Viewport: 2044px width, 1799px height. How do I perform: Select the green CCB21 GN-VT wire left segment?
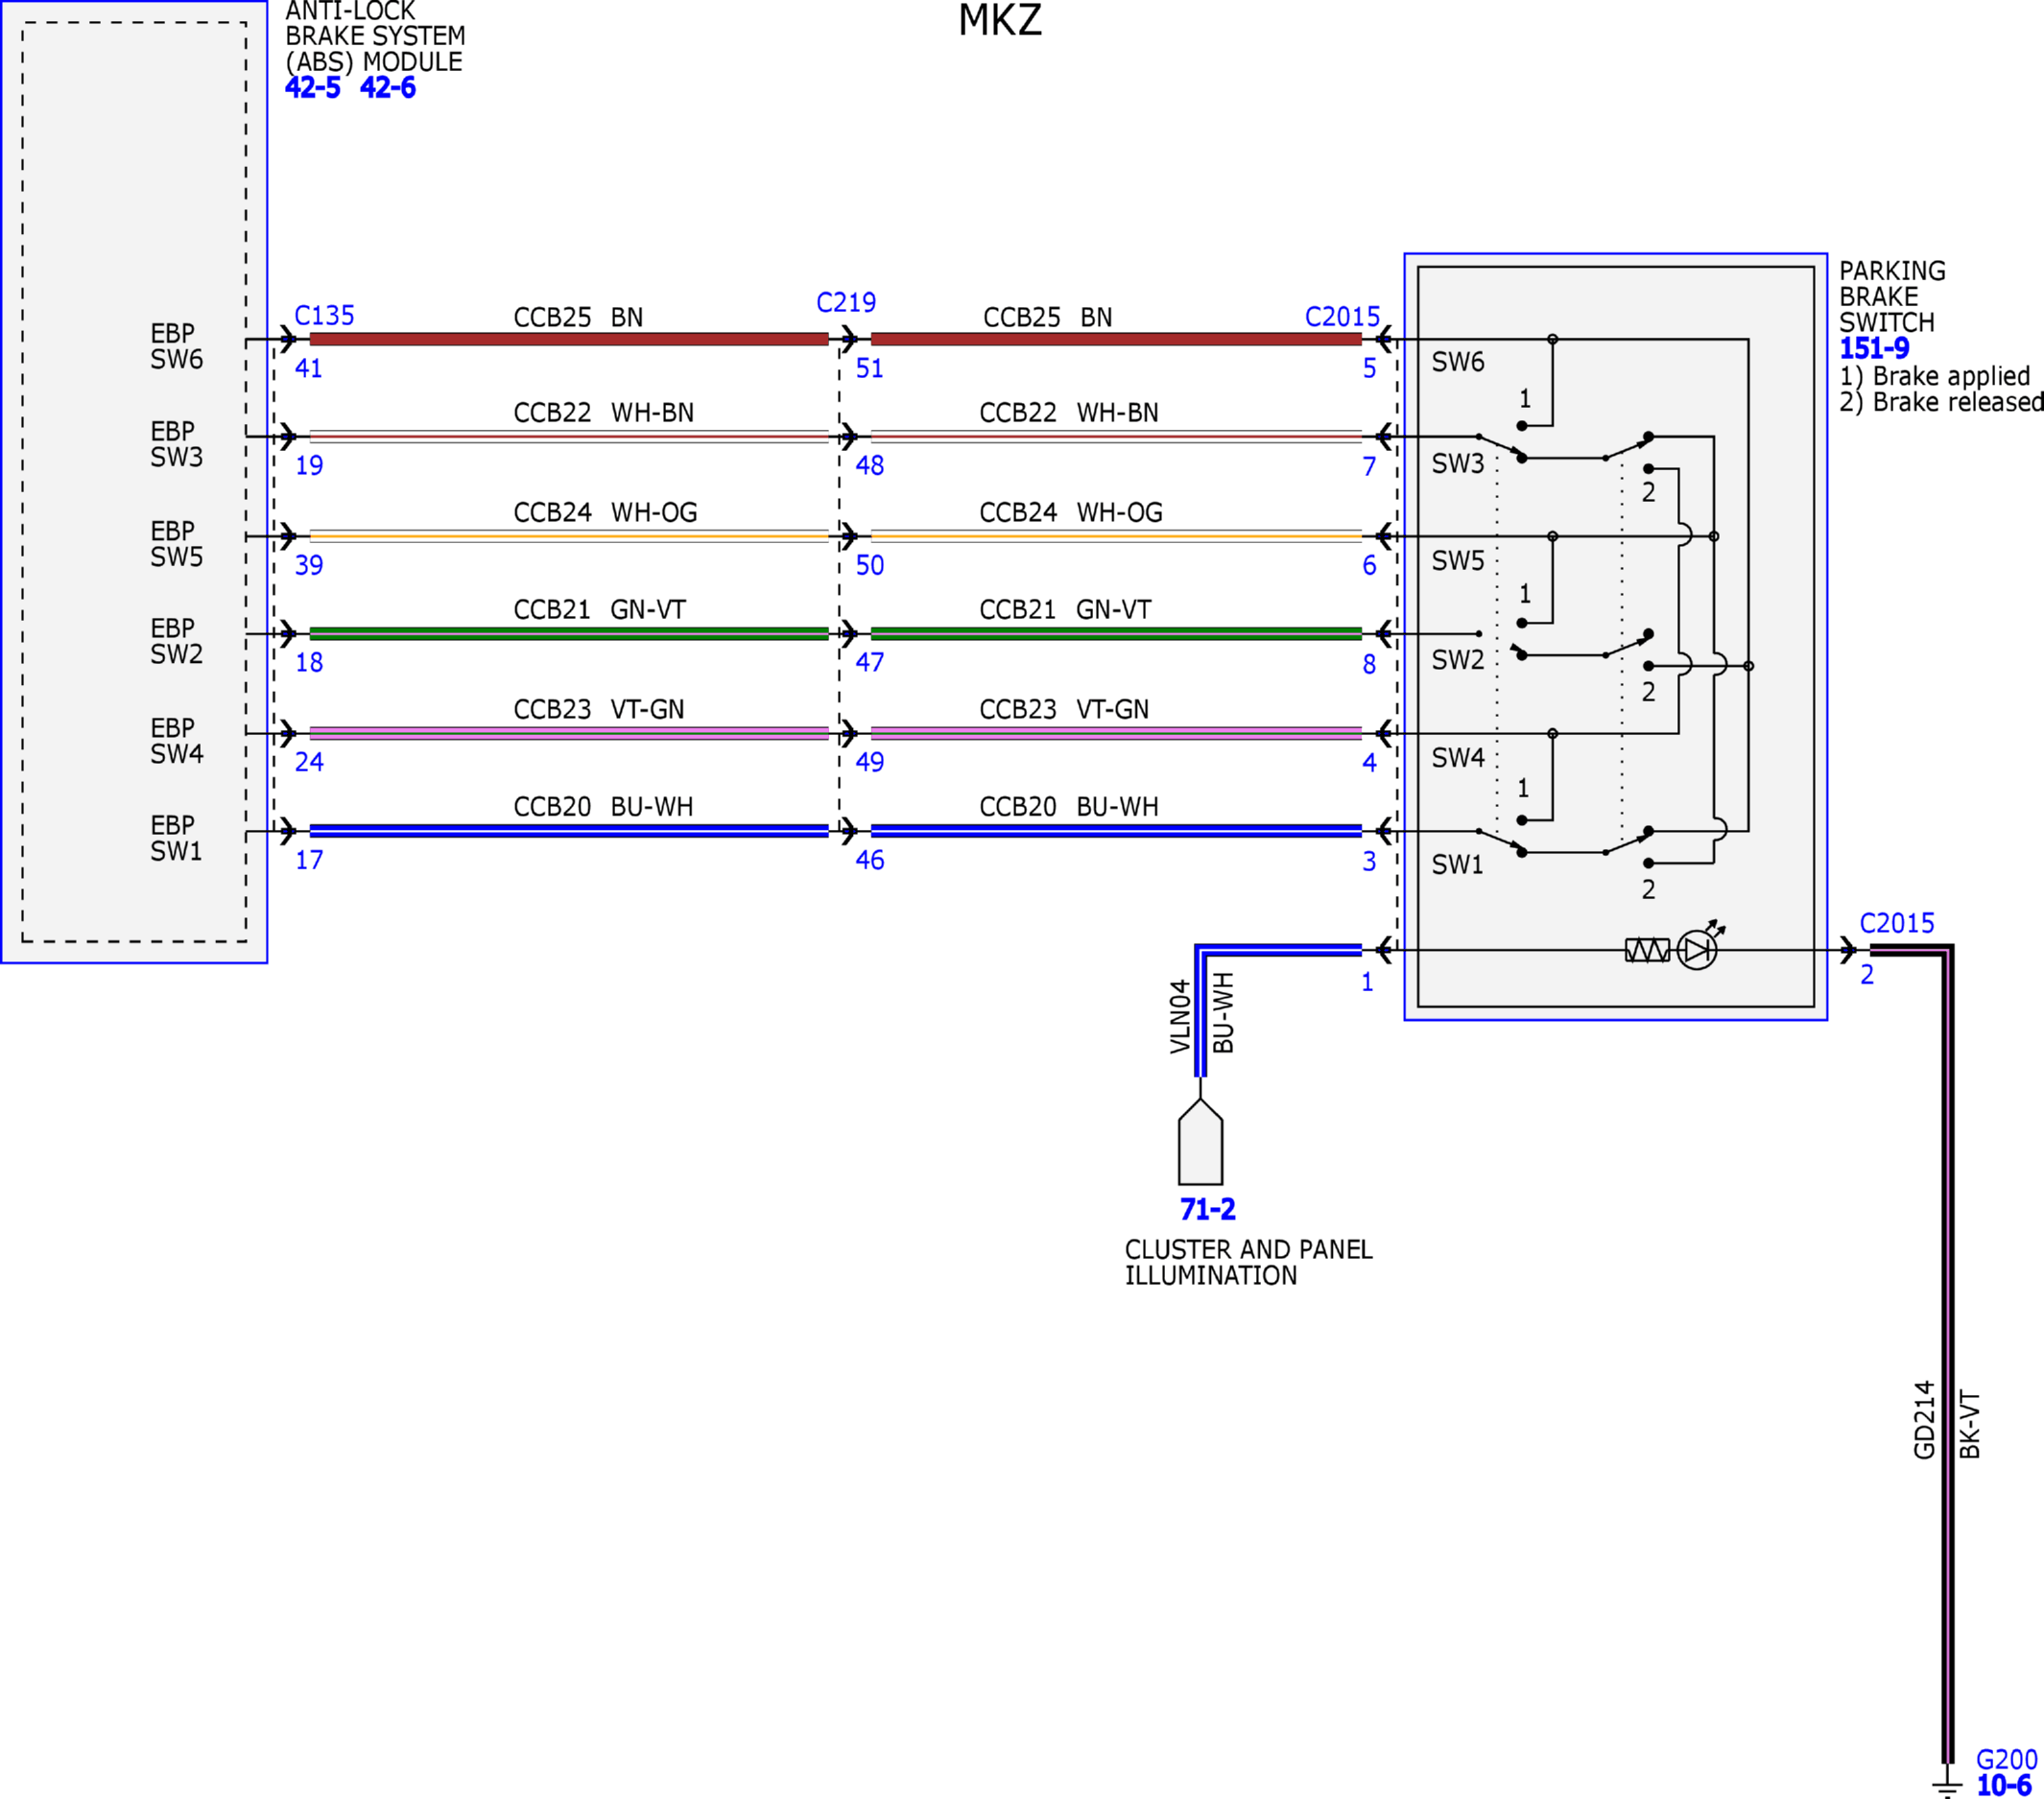[569, 634]
